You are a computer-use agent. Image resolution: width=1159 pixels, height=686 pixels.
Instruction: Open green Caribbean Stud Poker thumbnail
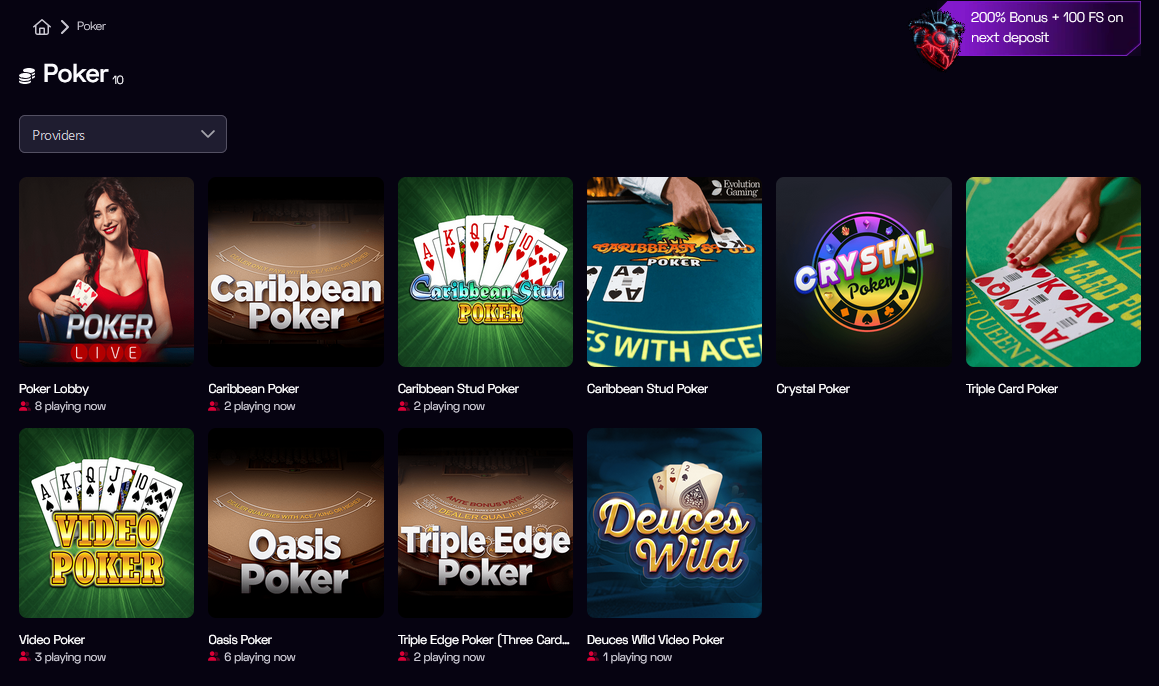[485, 271]
